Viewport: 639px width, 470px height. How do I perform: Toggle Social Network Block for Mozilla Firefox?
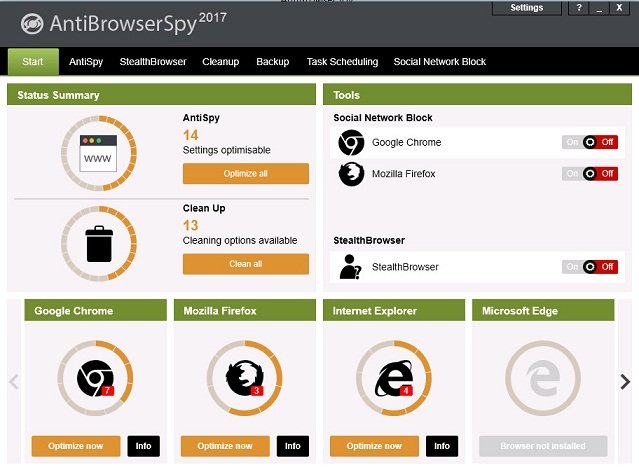pos(590,174)
